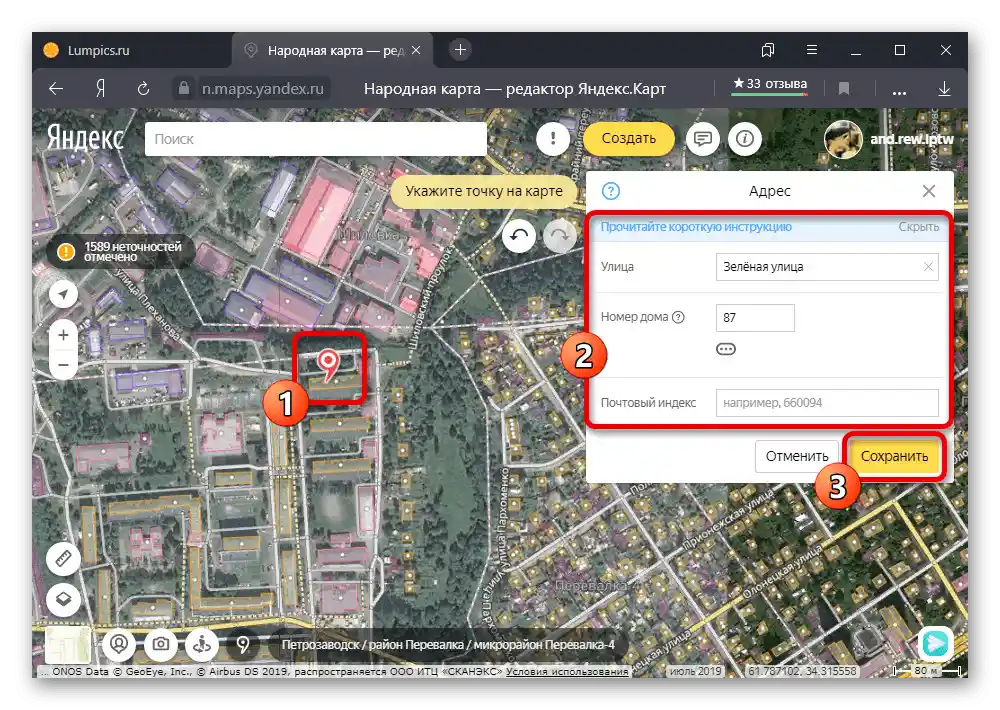Redo the map edit

click(560, 236)
